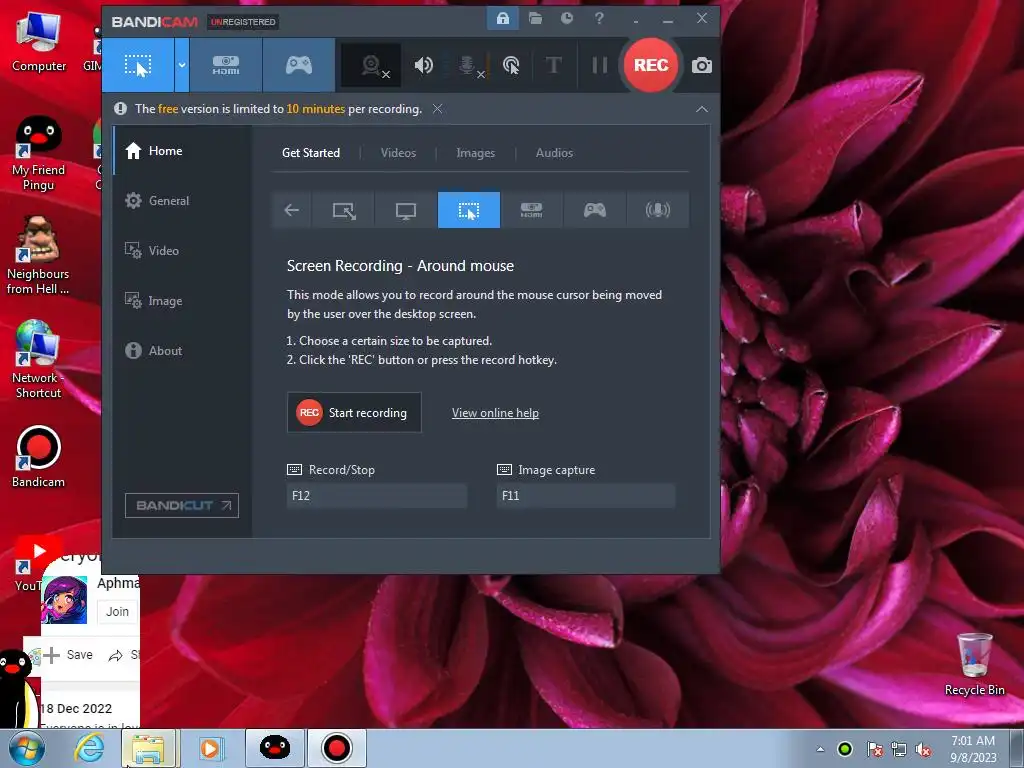1024x768 pixels.
Task: Select Neighbours from Hell desktop shortcut
Action: click(x=38, y=256)
